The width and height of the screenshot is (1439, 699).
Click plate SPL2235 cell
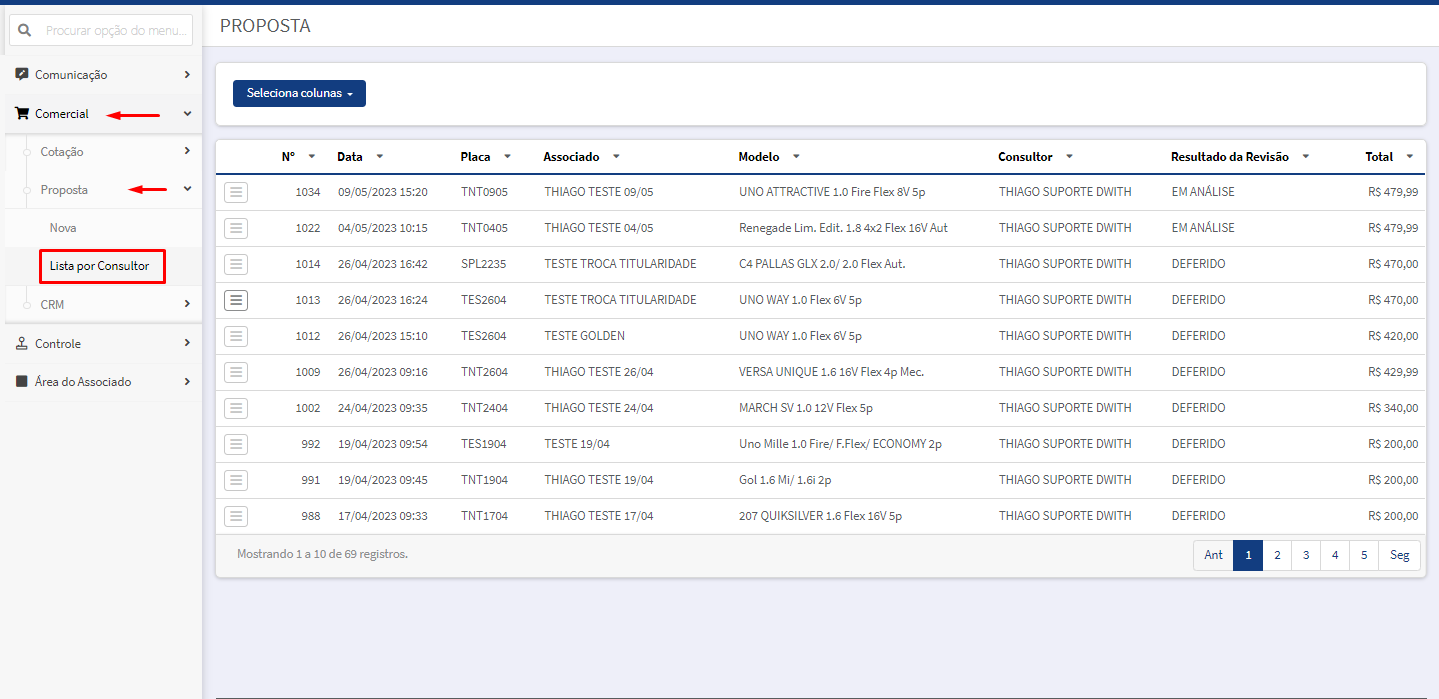tap(484, 264)
